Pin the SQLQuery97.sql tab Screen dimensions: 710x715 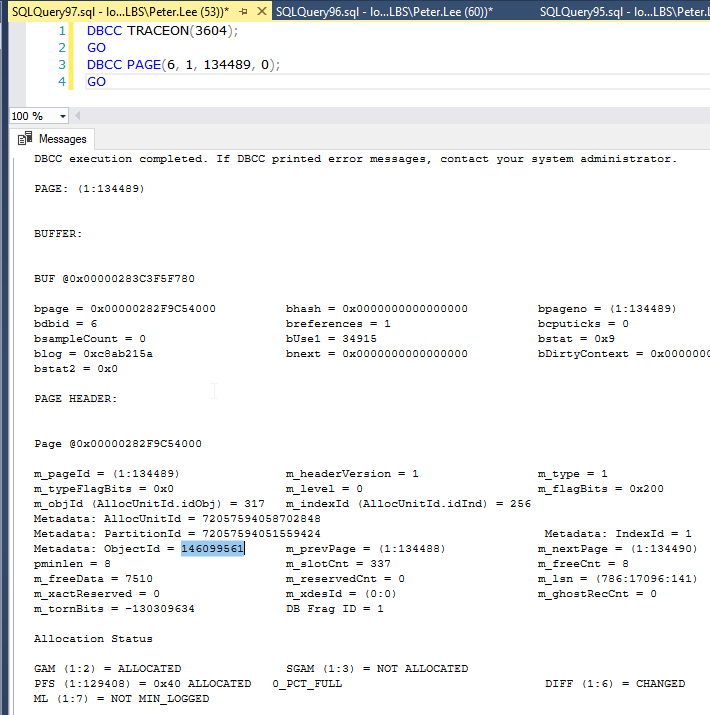coord(244,11)
